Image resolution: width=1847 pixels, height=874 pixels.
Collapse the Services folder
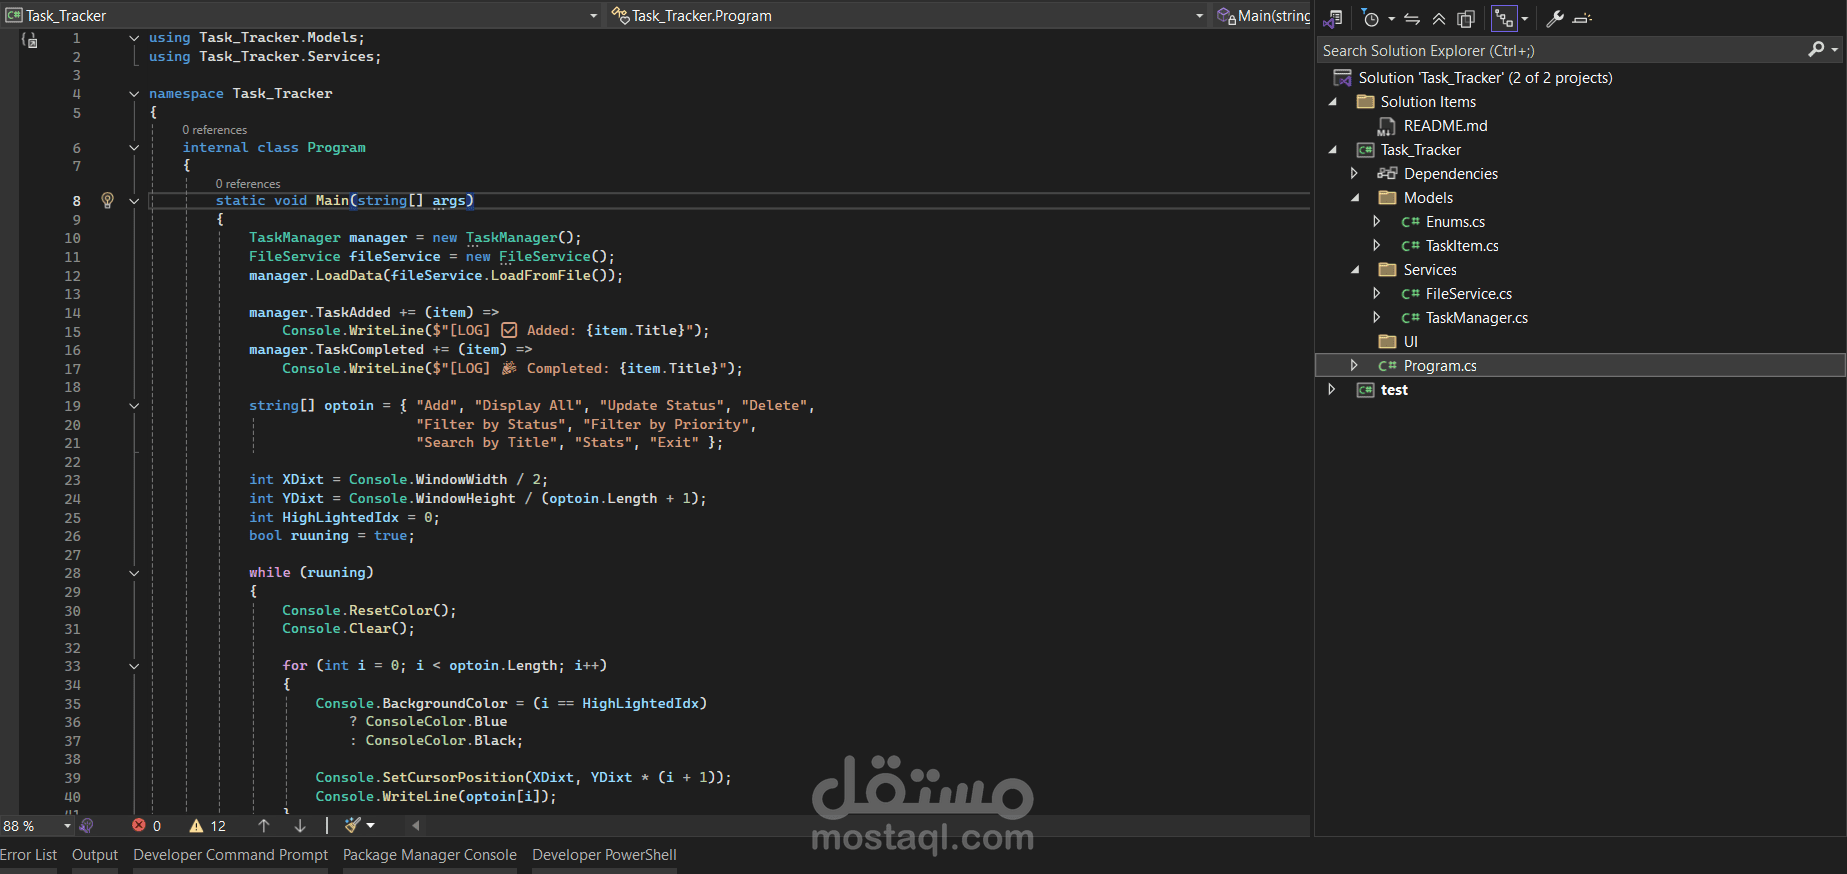tap(1355, 270)
